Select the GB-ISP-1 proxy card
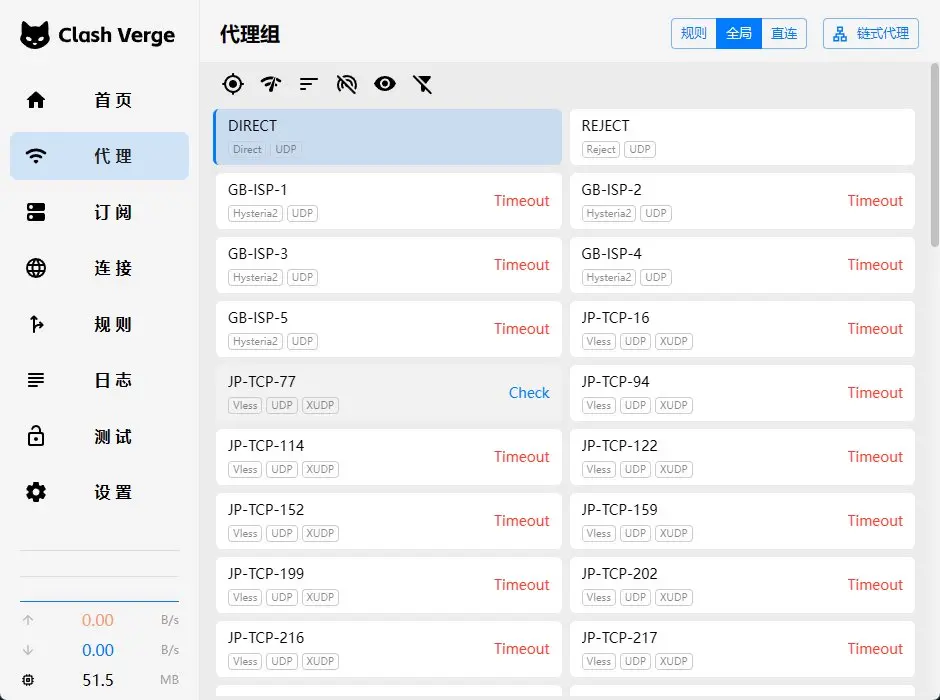This screenshot has height=700, width=940. (388, 201)
